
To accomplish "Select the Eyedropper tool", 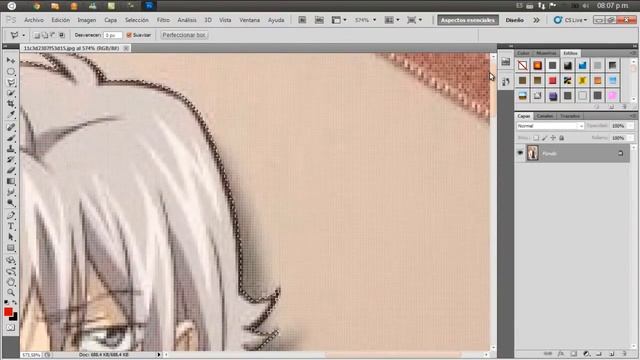I will pyautogui.click(x=11, y=115).
